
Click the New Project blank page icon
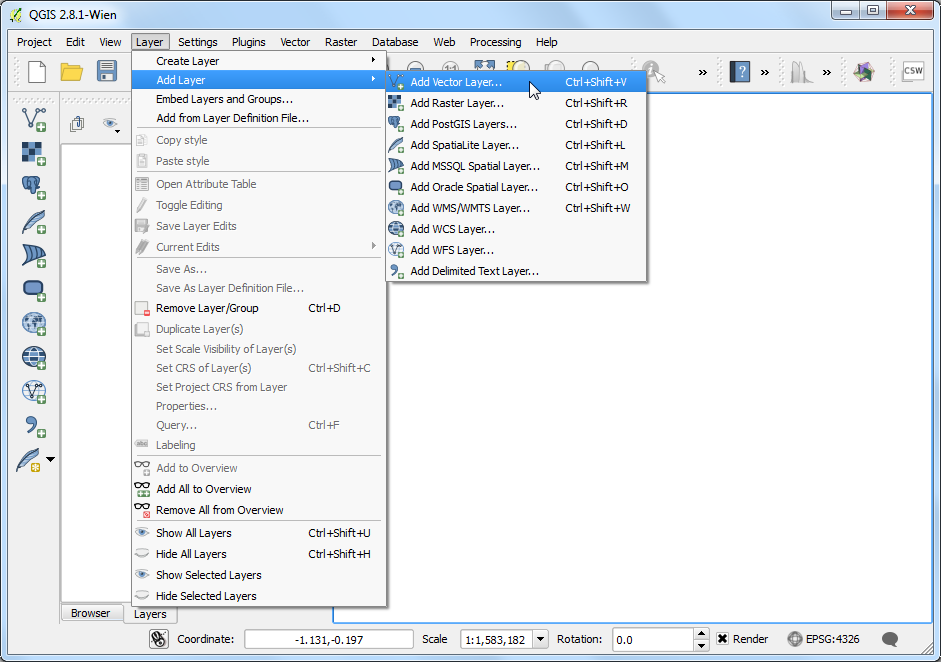[x=37, y=71]
